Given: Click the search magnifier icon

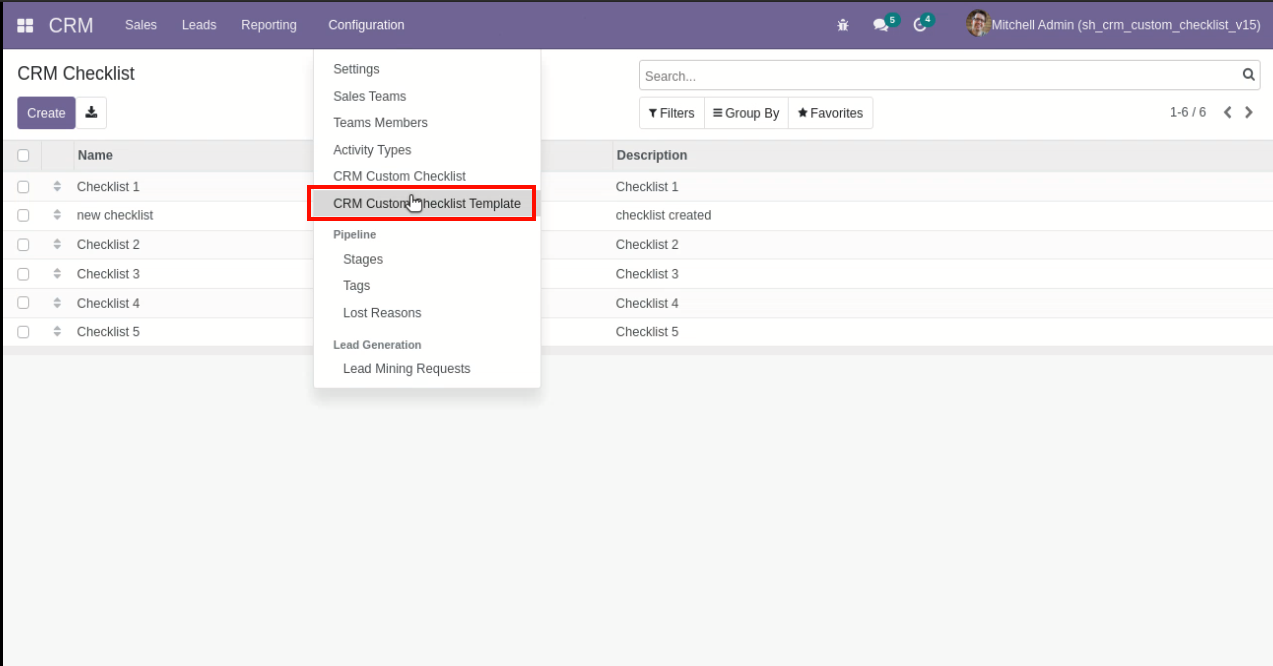Looking at the screenshot, I should point(1248,75).
